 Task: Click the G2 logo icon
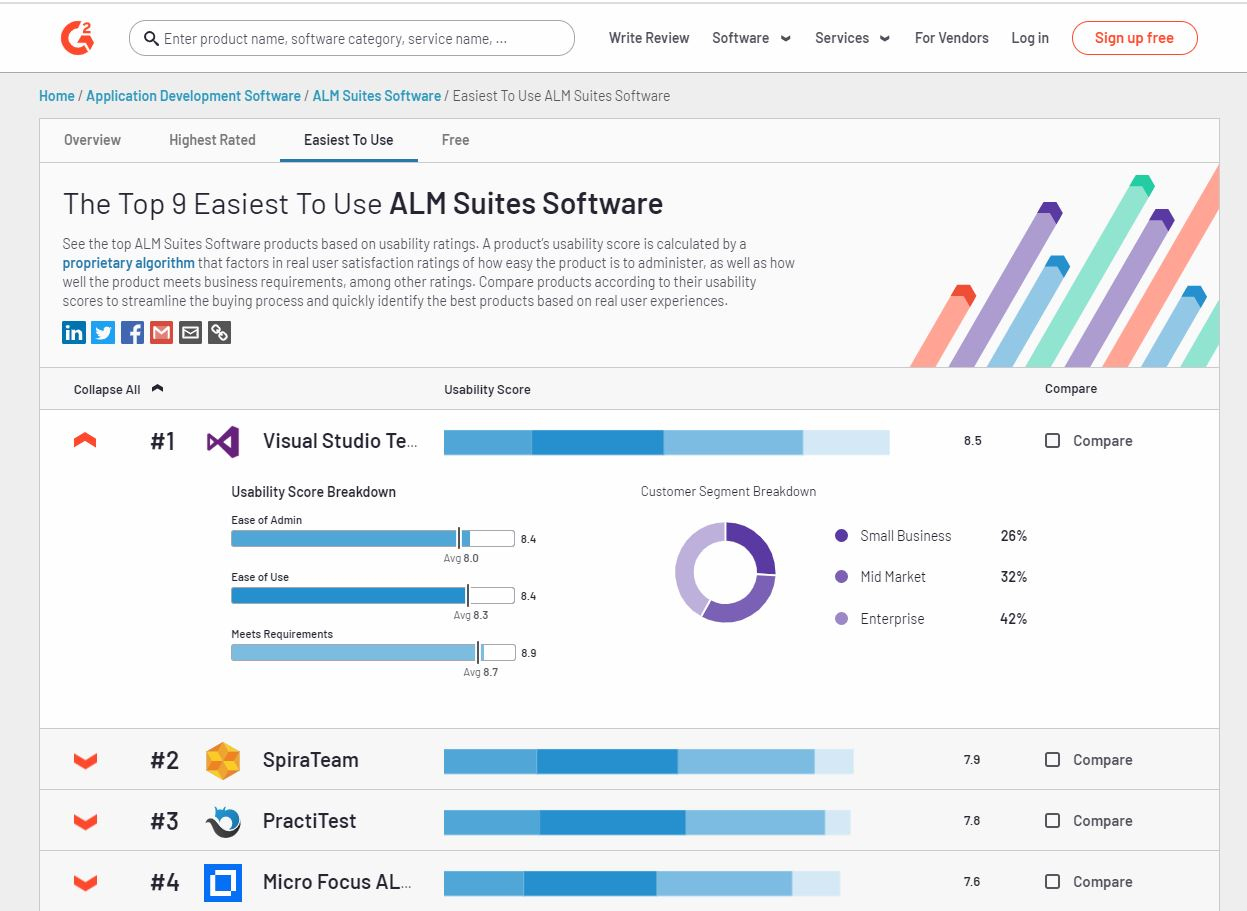coord(77,38)
